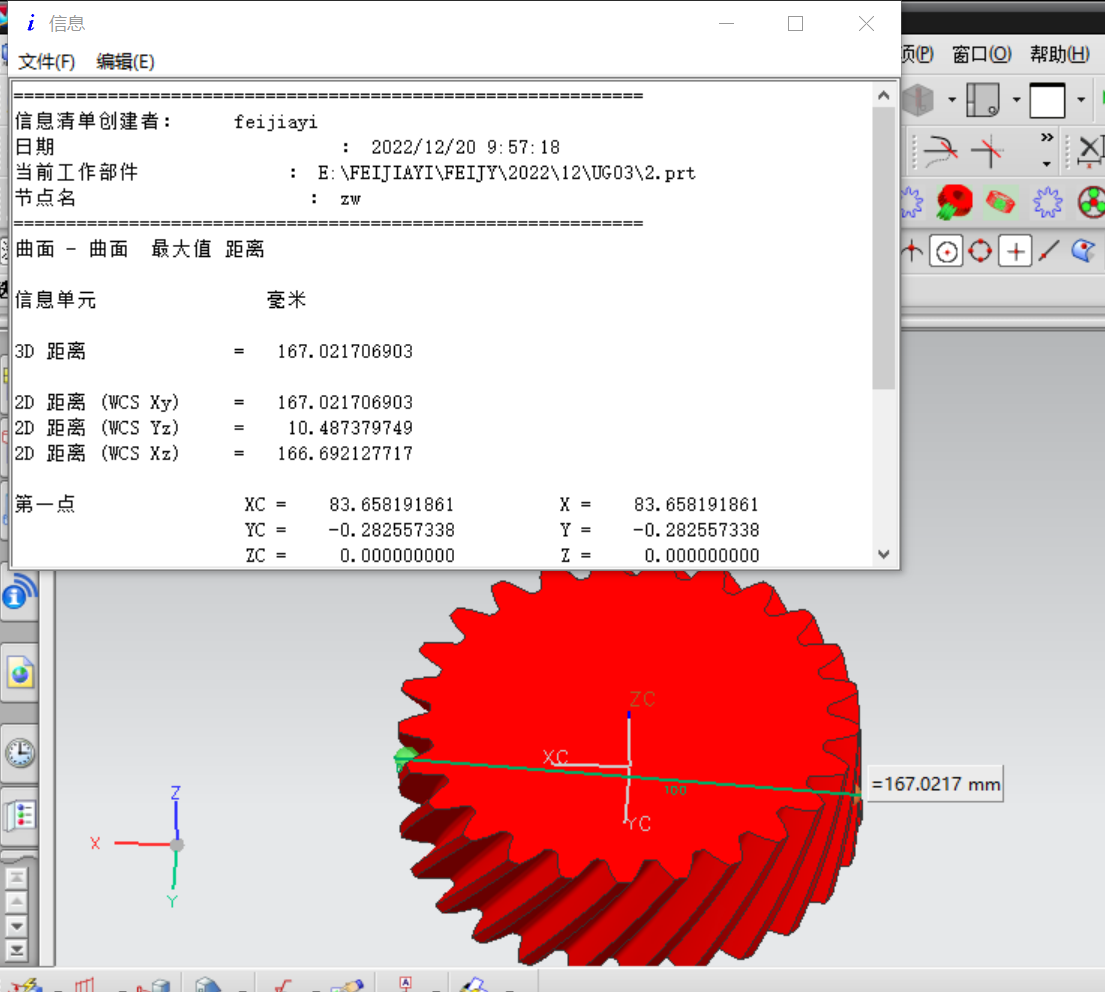This screenshot has width=1105, height=992.
Task: Click the view triad XYZ axis origin
Action: (x=177, y=844)
